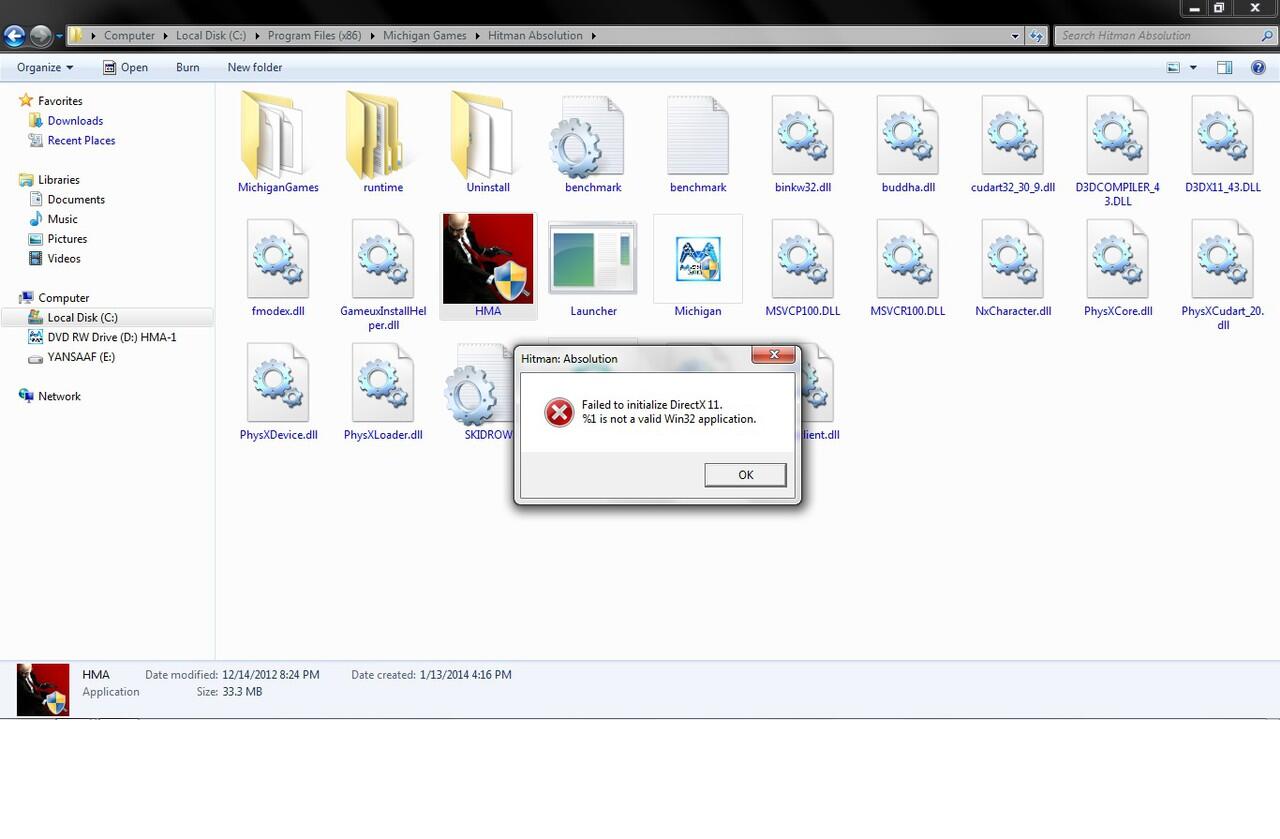Open the view options dropdown arrow
Viewport: 1280px width, 839px height.
(x=1193, y=68)
